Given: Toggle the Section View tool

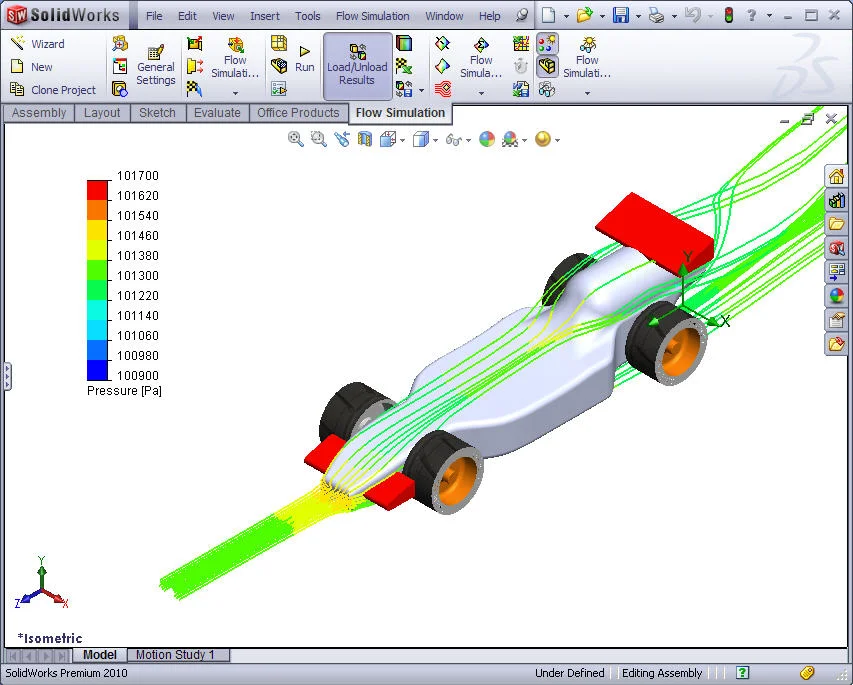Looking at the screenshot, I should (x=363, y=139).
